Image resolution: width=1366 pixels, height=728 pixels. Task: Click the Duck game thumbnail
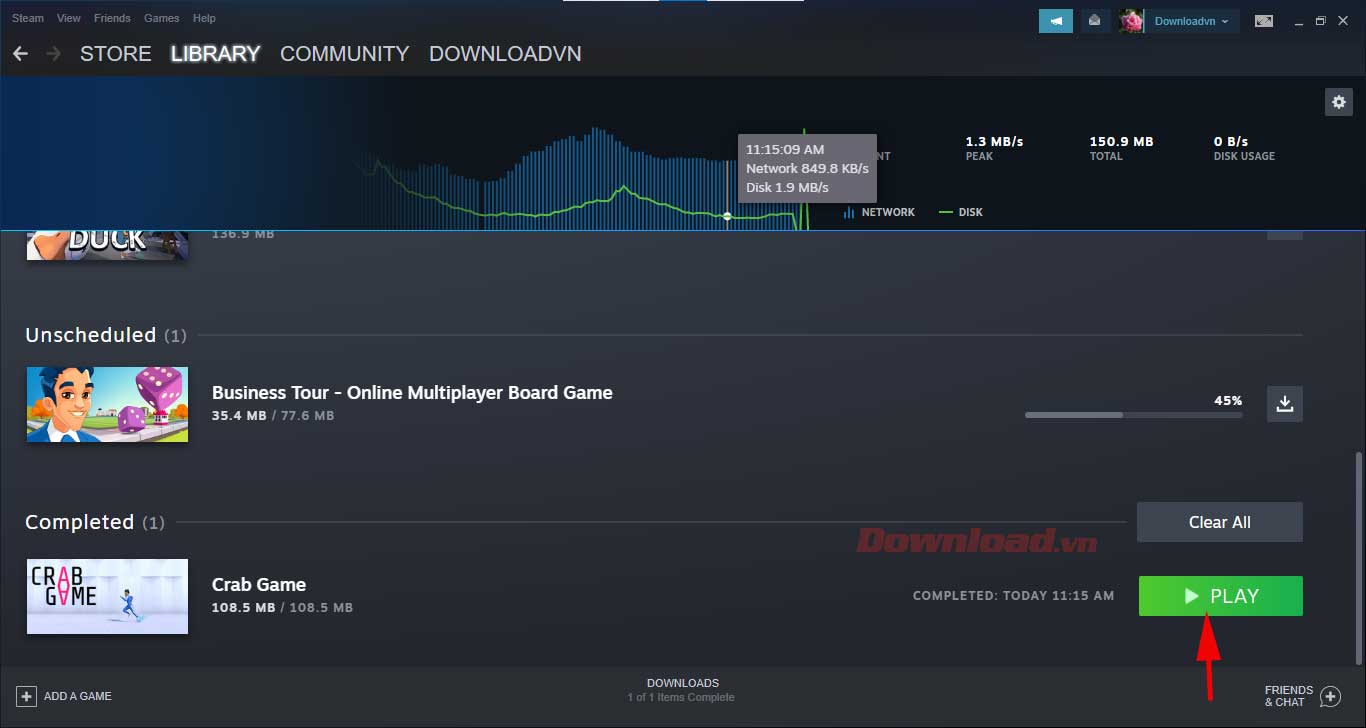(107, 244)
